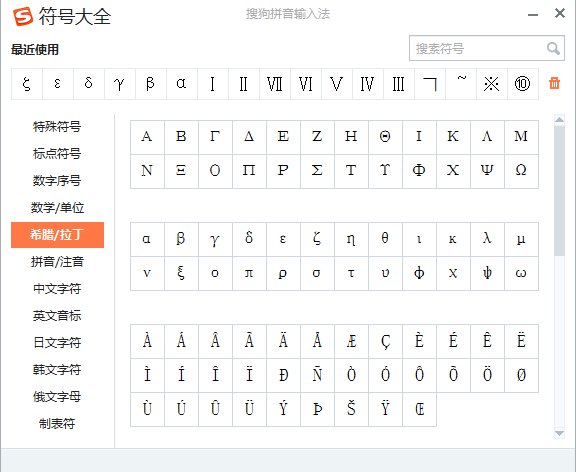Viewport: 576px width, 472px height.
Task: Switch to 中文字符 category
Action: (57, 289)
